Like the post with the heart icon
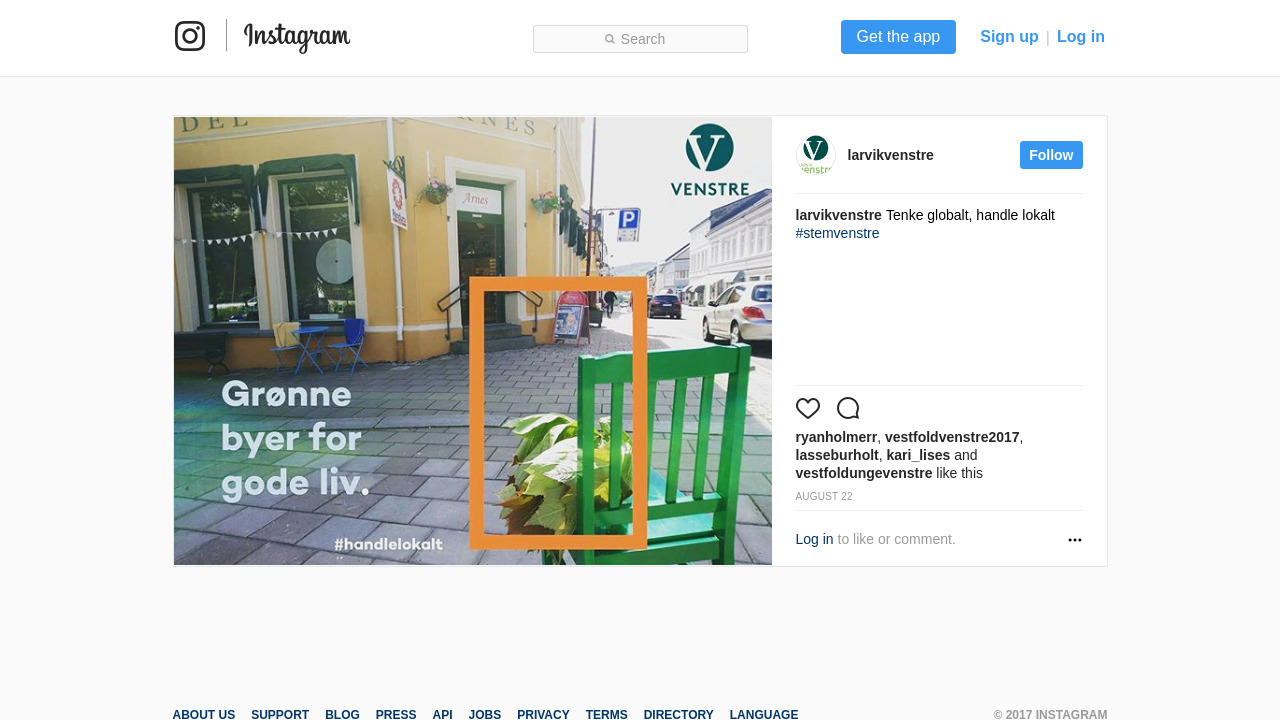 808,408
